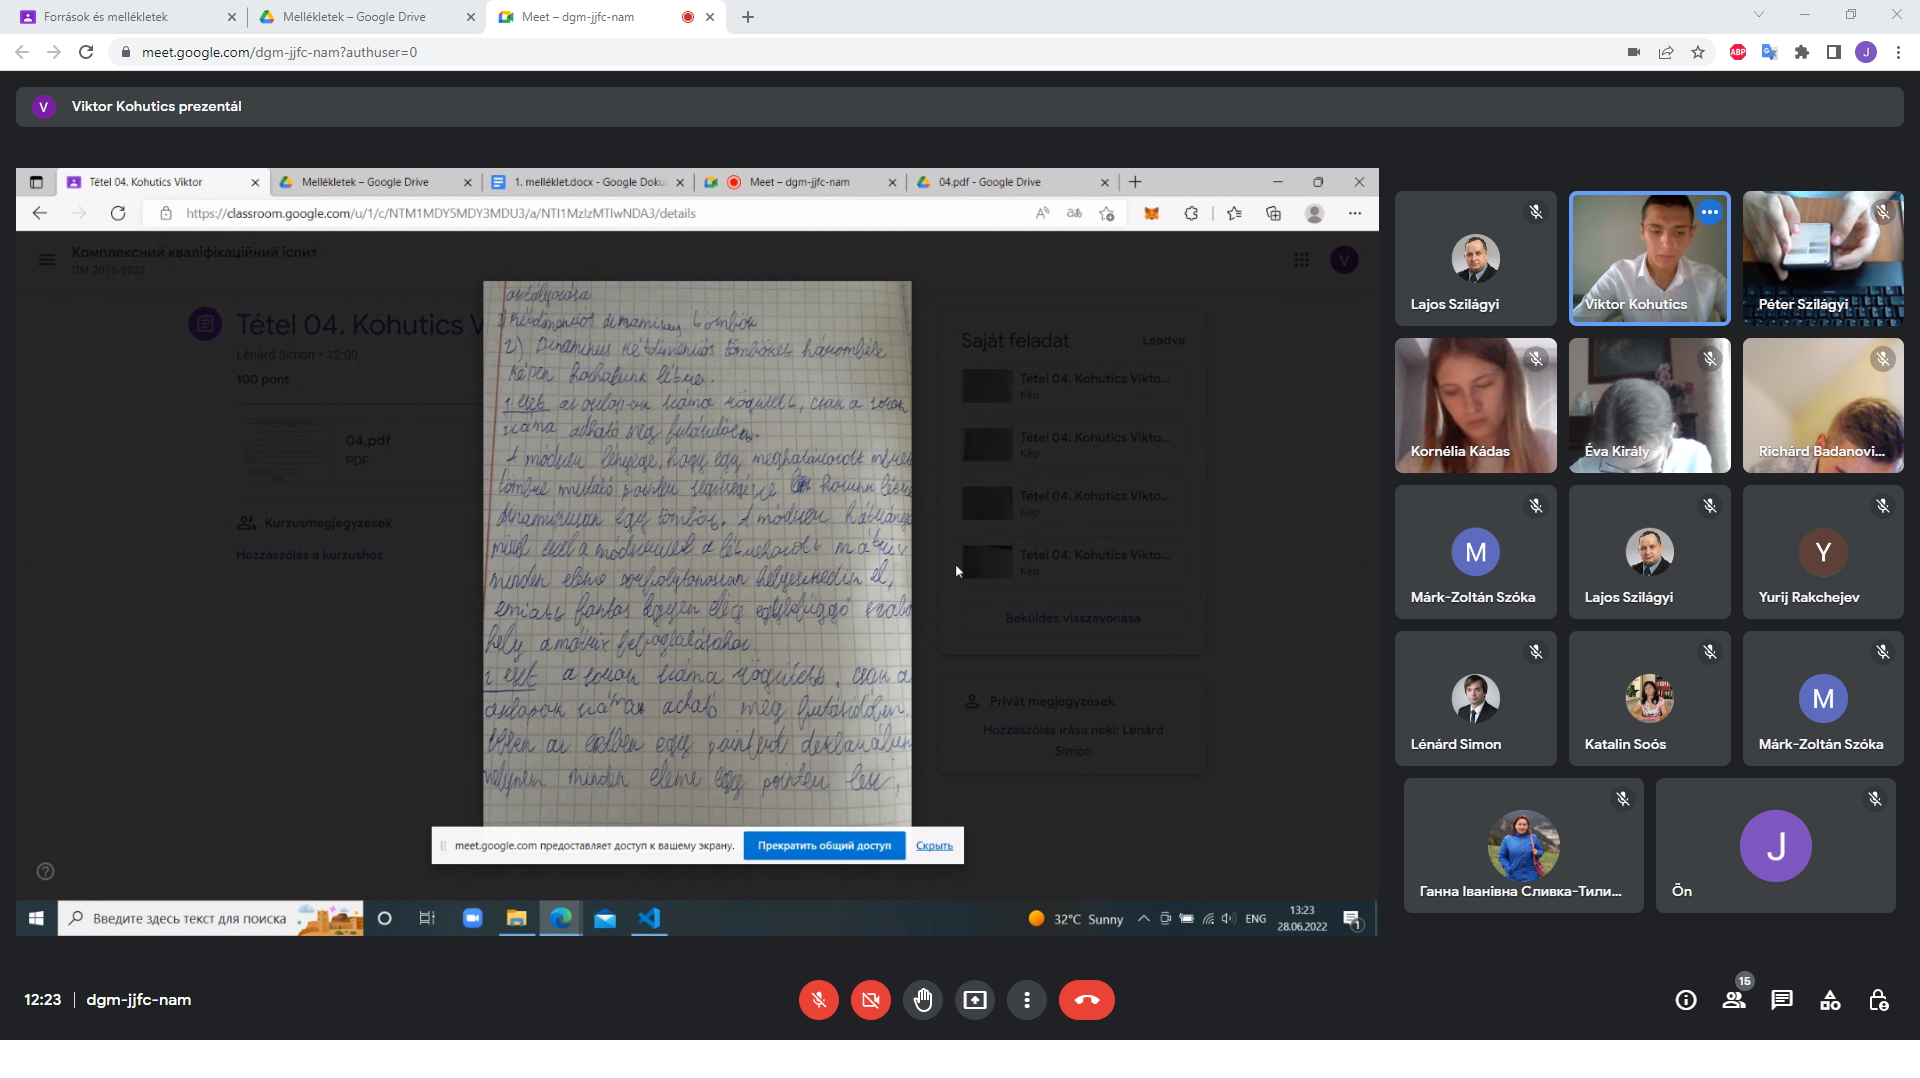Open host controls lock icon
Viewport: 1920px width, 1078px height.
(1878, 1000)
